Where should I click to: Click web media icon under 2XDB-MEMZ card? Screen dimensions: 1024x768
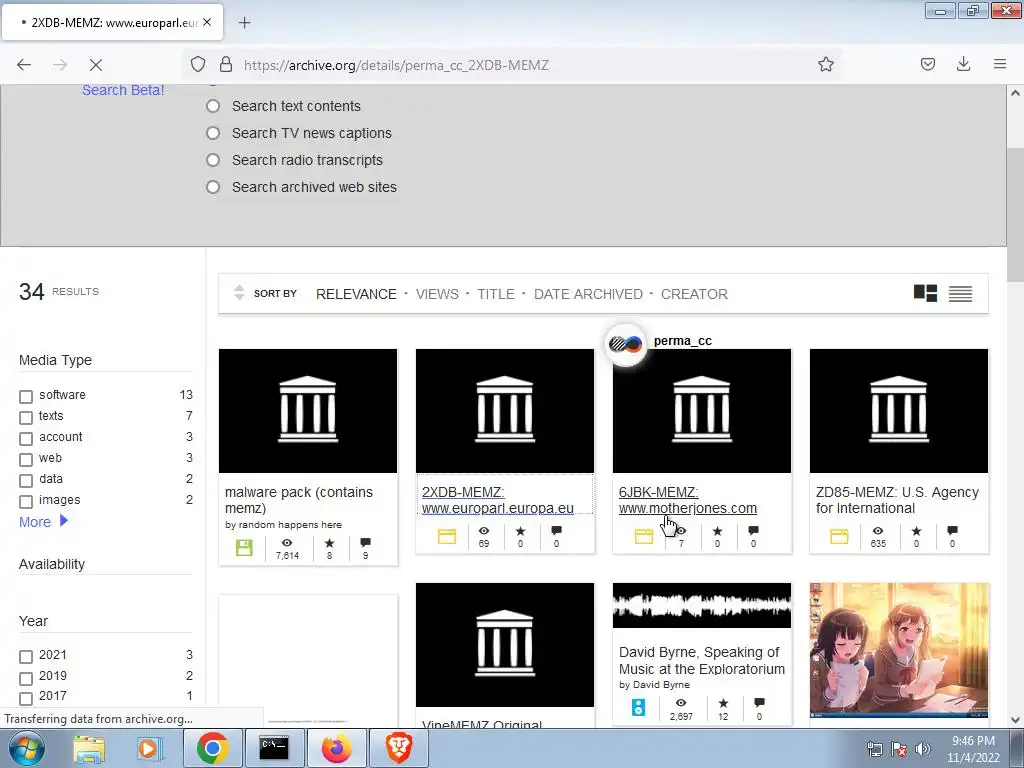[x=447, y=537]
